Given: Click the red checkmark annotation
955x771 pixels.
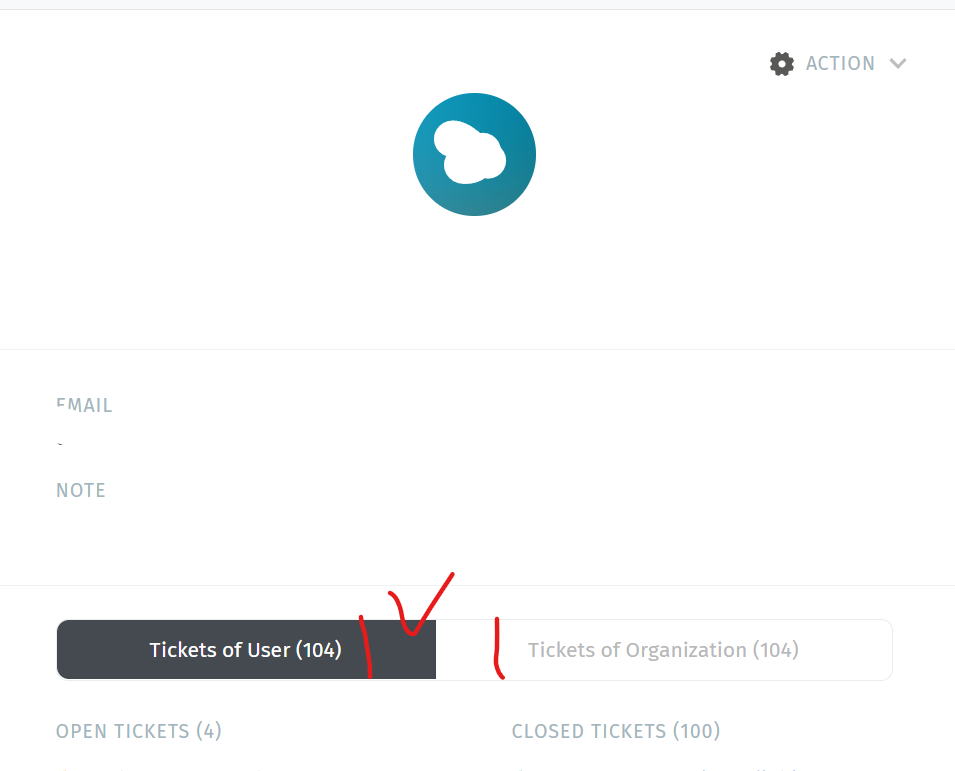Looking at the screenshot, I should (x=421, y=604).
